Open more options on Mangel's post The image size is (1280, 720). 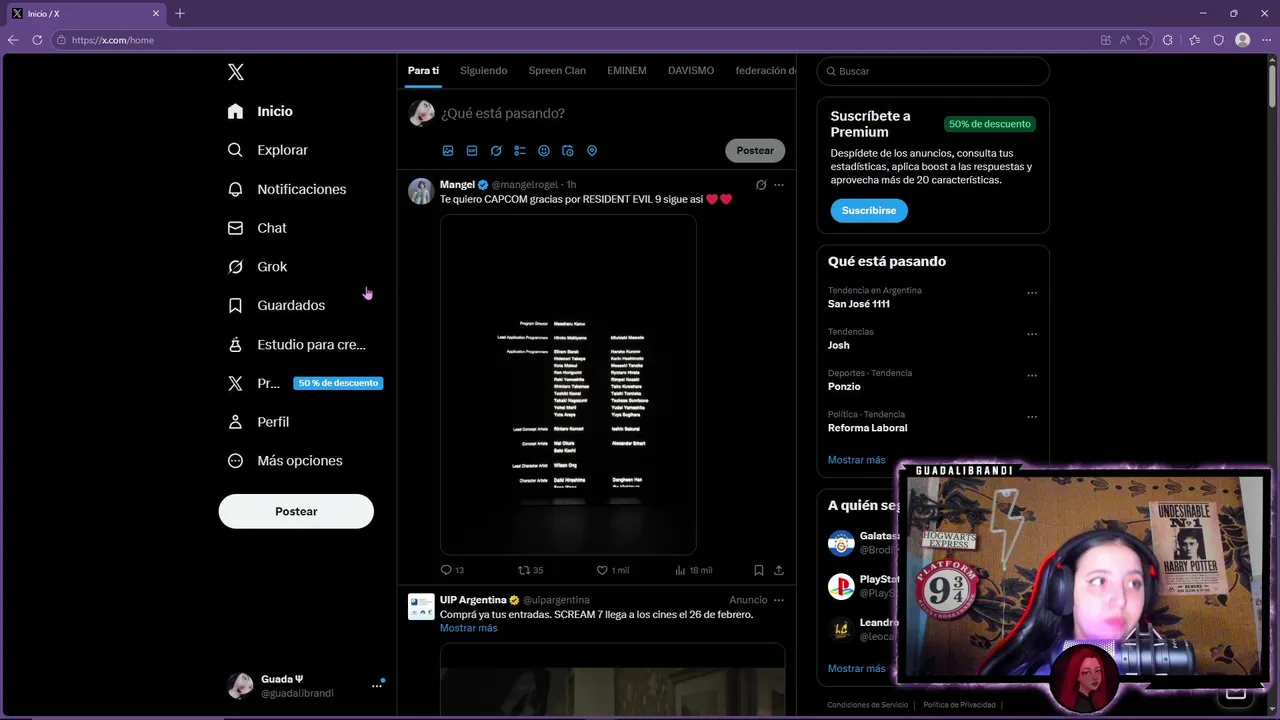pyautogui.click(x=779, y=185)
